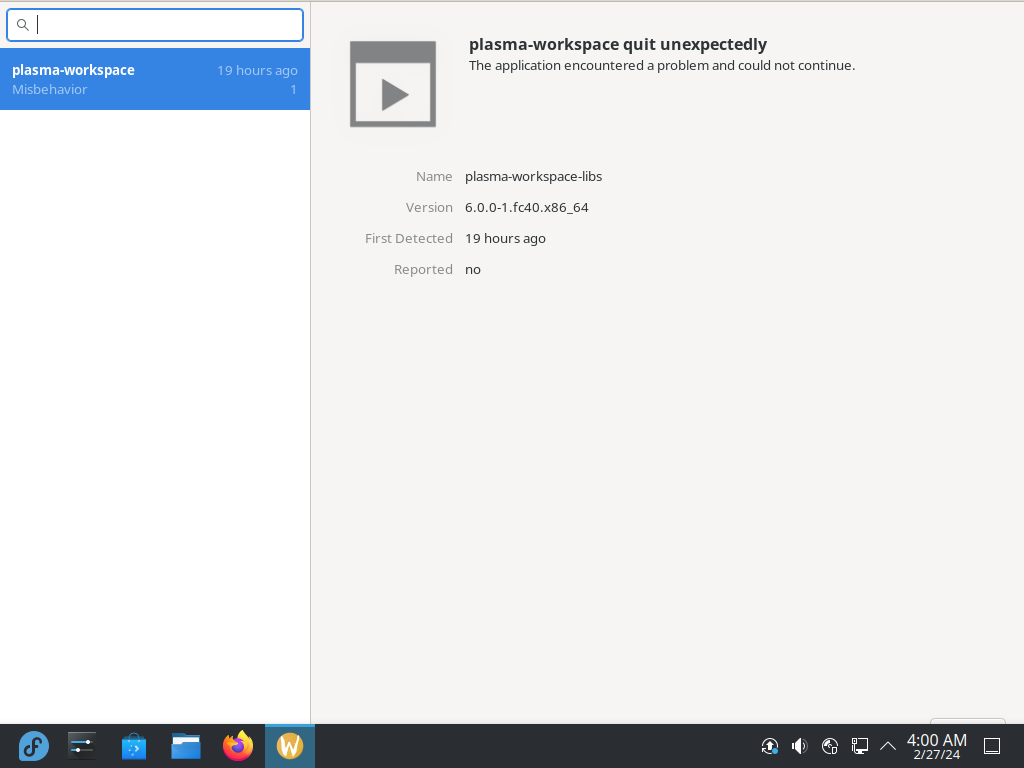Click the "First Detected" field label
1024x768 pixels.
pos(409,239)
